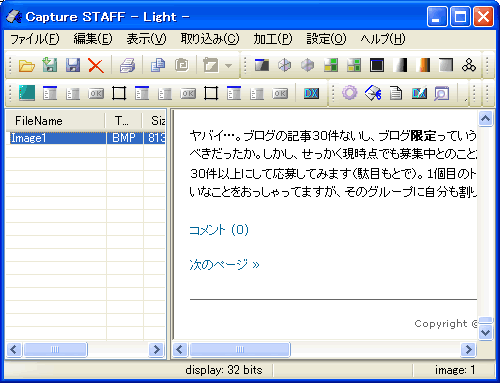Click the file list horizontal scrollbar thumb
The width and height of the screenshot is (500, 383).
click(55, 350)
